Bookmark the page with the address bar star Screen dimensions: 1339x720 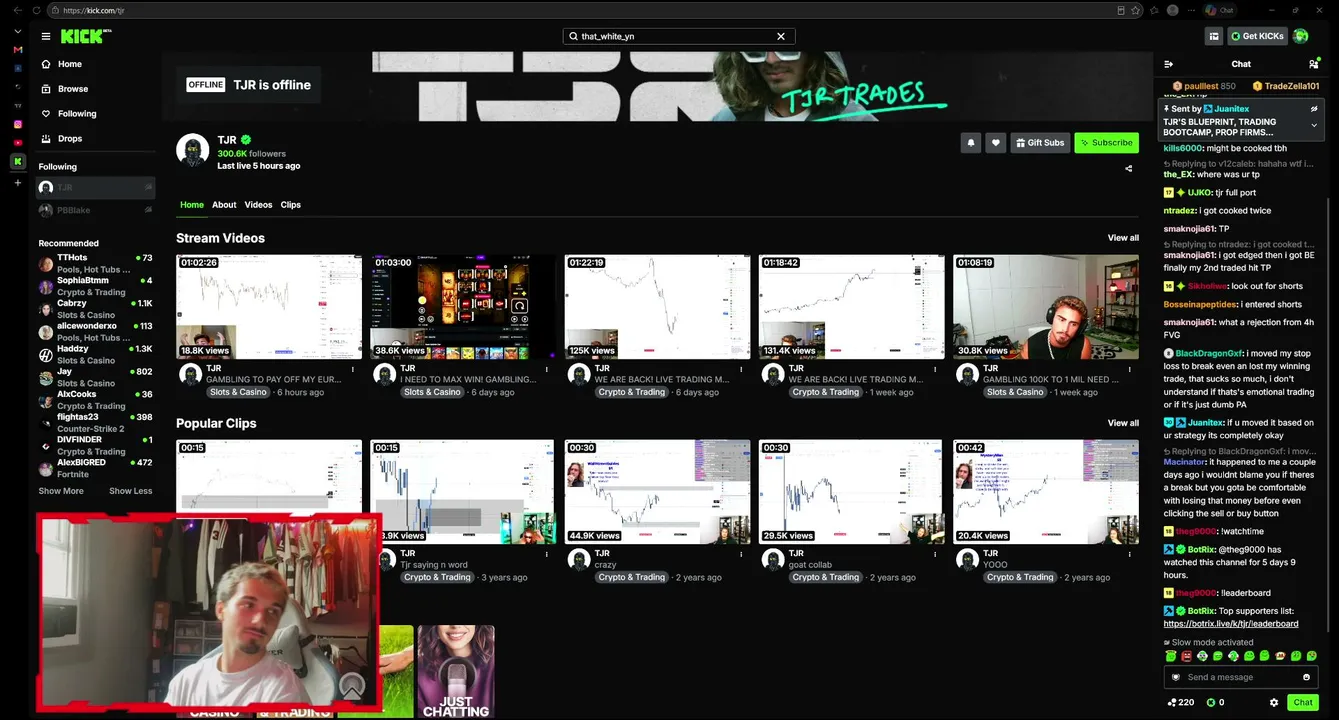[x=1136, y=10]
